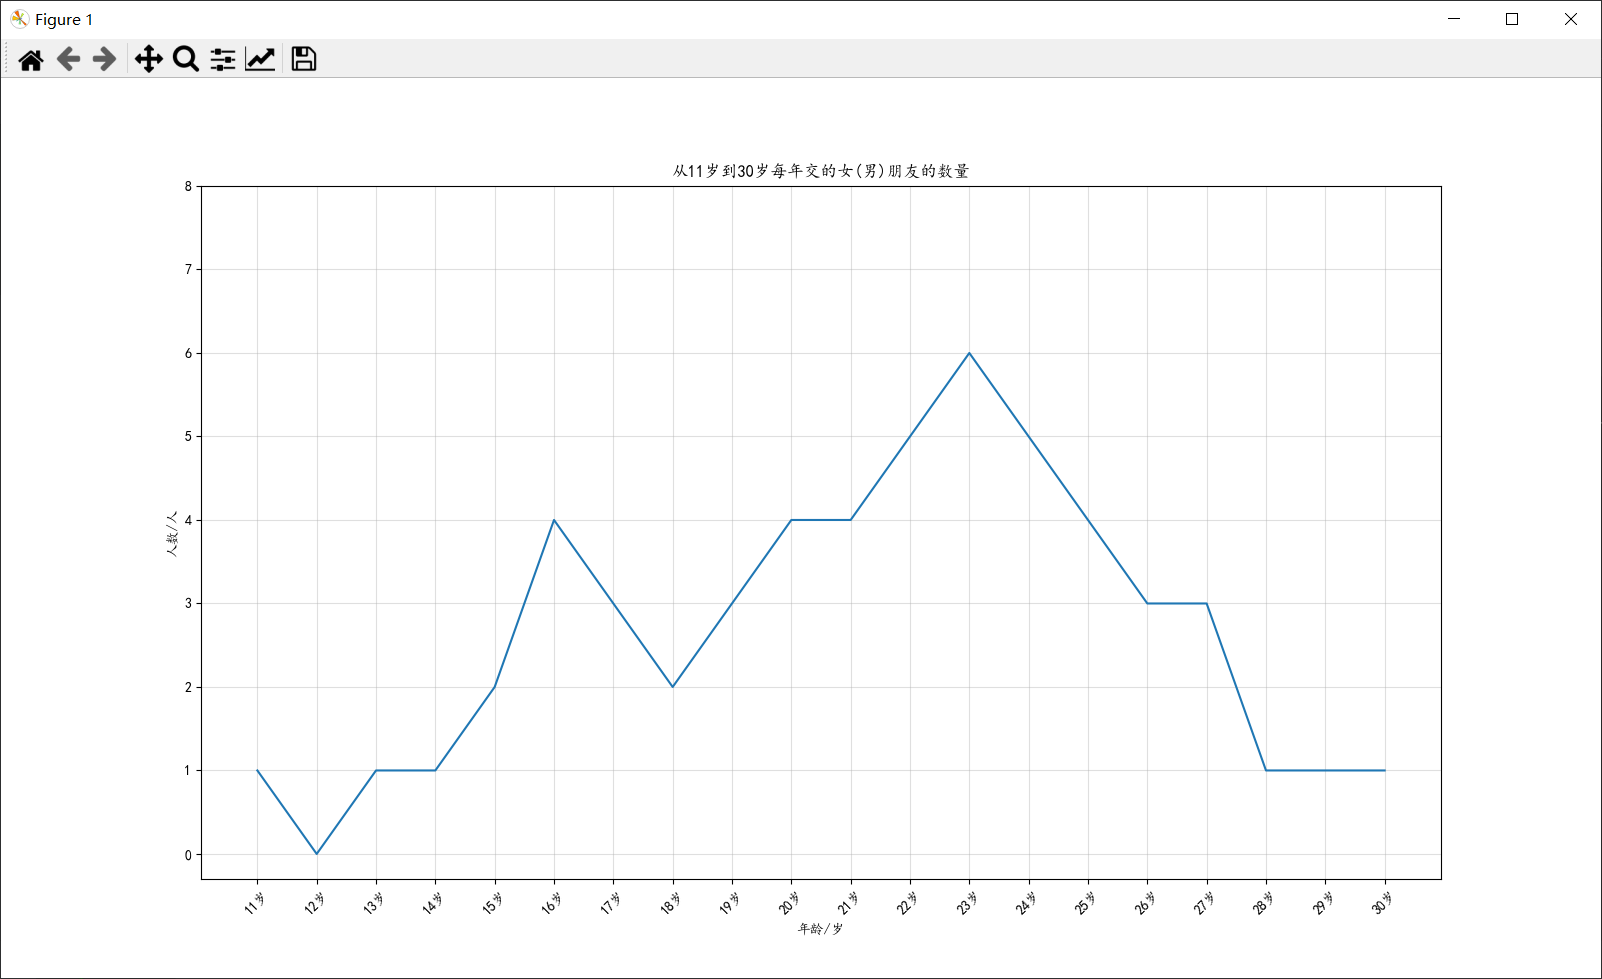This screenshot has height=979, width=1602.
Task: Activate the Pan/Move axes tool
Action: click(149, 59)
